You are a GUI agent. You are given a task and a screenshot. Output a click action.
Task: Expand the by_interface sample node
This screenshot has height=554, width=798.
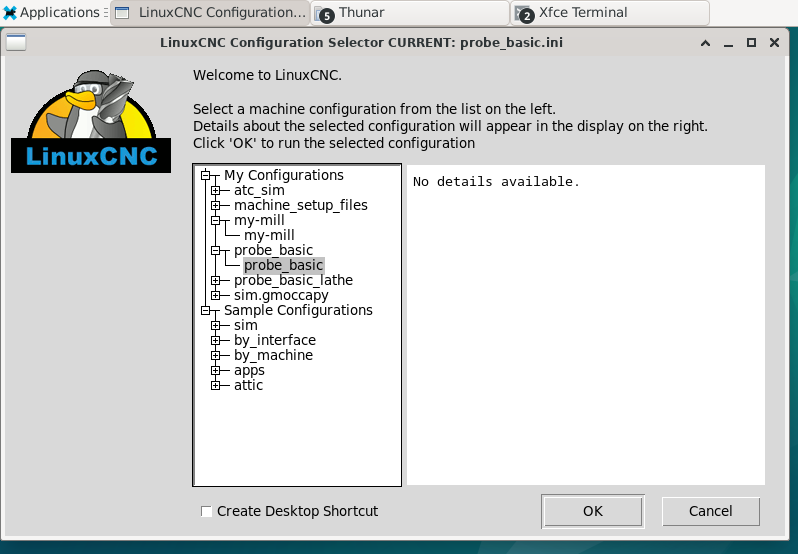click(x=215, y=340)
